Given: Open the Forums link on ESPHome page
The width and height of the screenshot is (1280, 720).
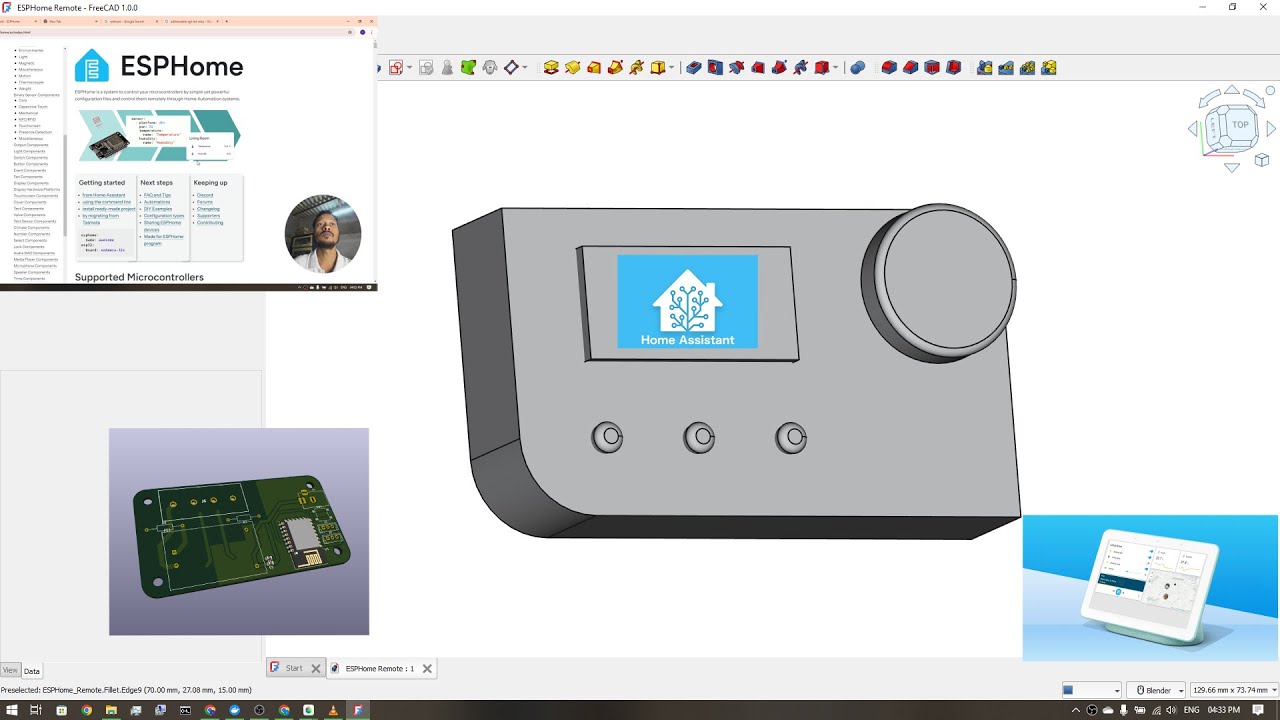Looking at the screenshot, I should [205, 202].
